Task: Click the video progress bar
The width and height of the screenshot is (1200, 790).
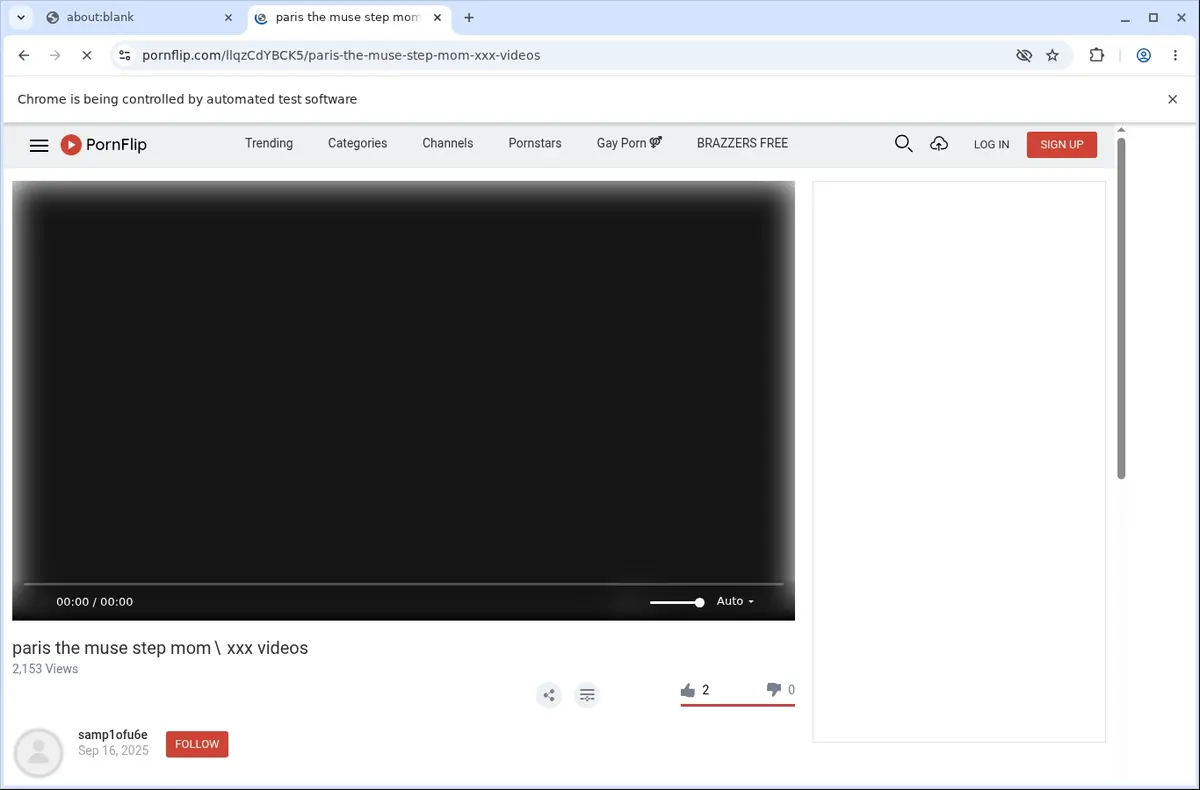Action: click(x=403, y=583)
